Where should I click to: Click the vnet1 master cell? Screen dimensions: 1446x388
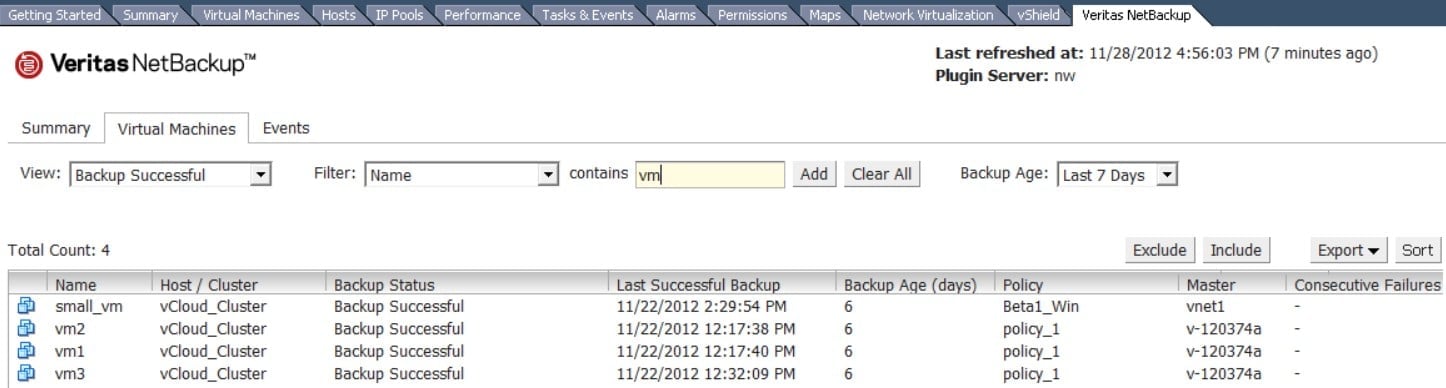coord(1206,307)
